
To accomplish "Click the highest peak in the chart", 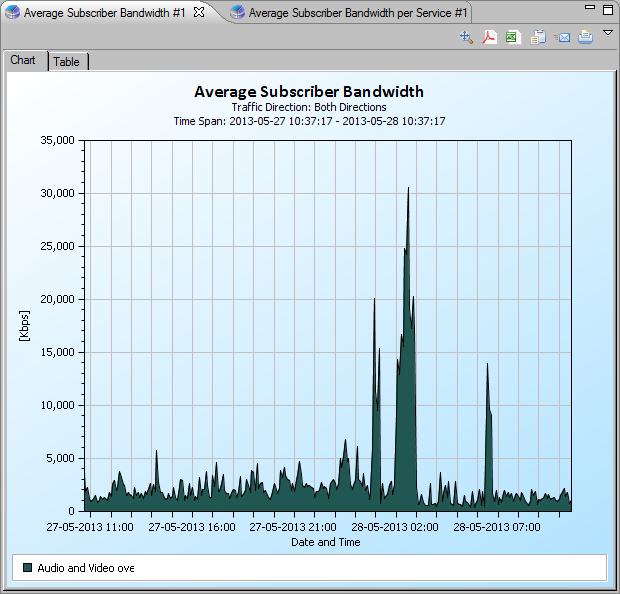I will [x=408, y=189].
